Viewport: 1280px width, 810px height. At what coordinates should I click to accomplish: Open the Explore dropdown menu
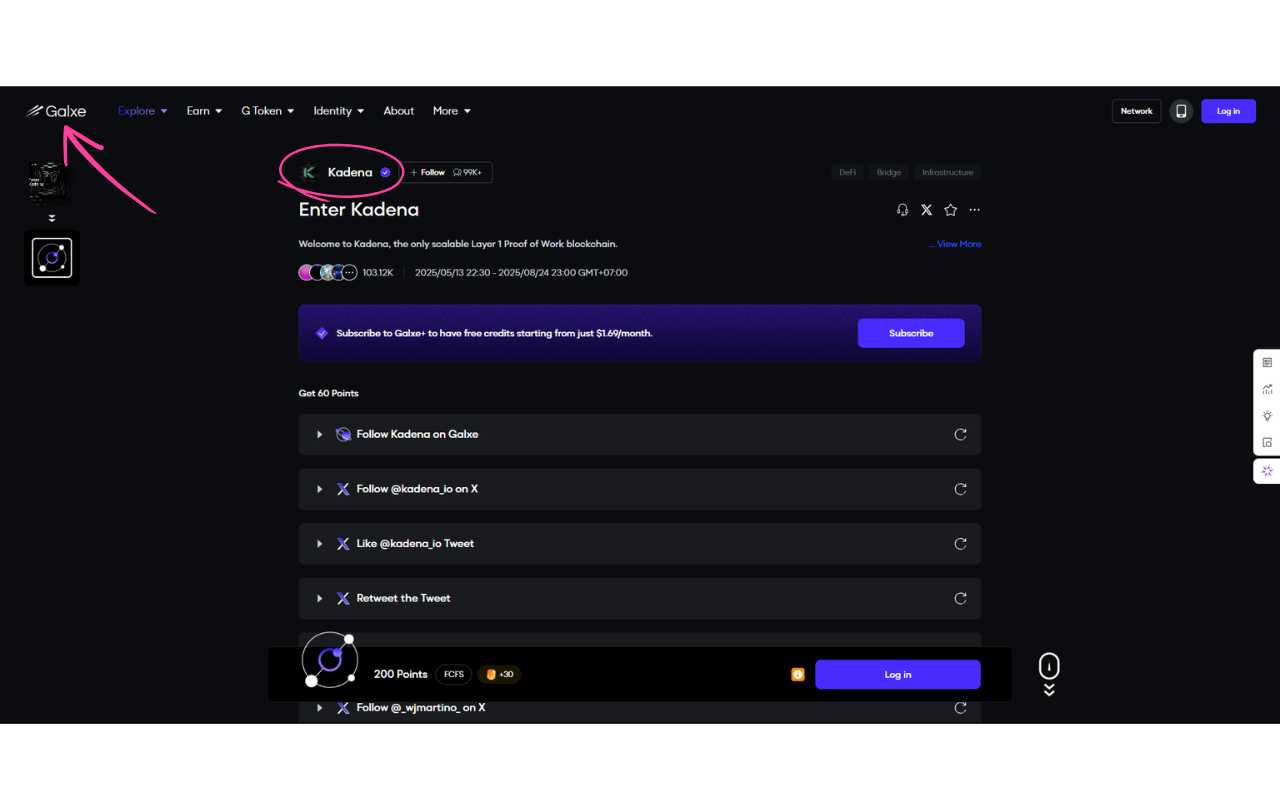(142, 111)
